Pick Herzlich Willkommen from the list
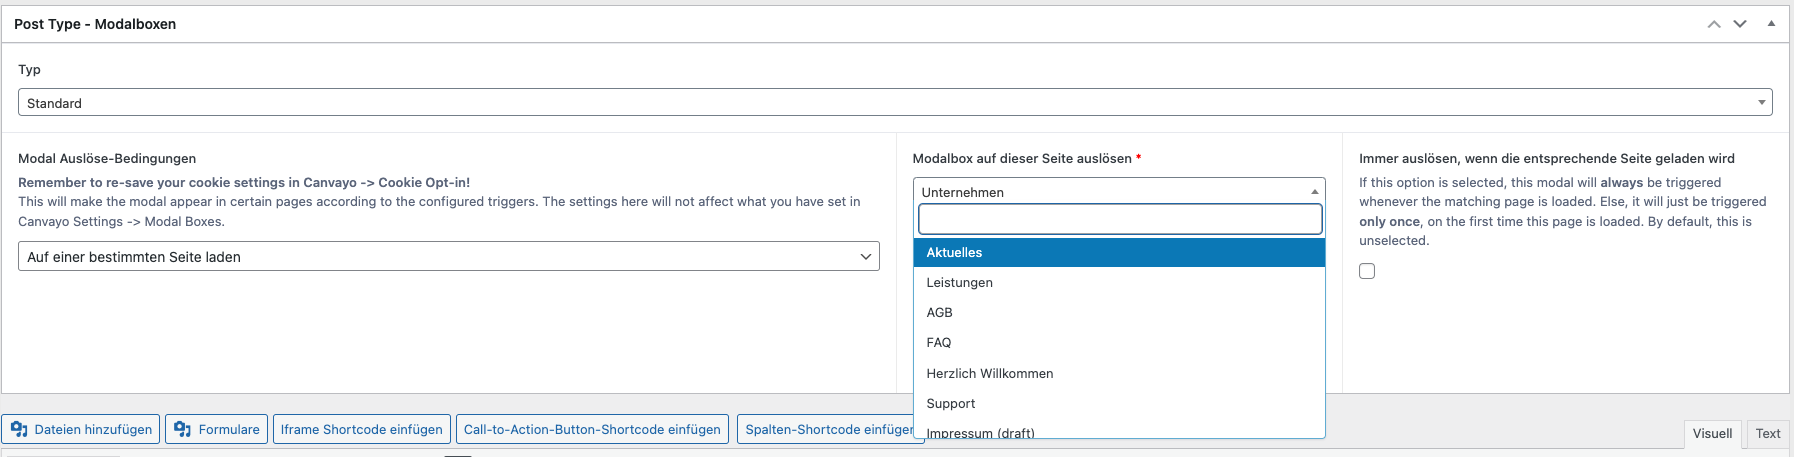 [1118, 374]
